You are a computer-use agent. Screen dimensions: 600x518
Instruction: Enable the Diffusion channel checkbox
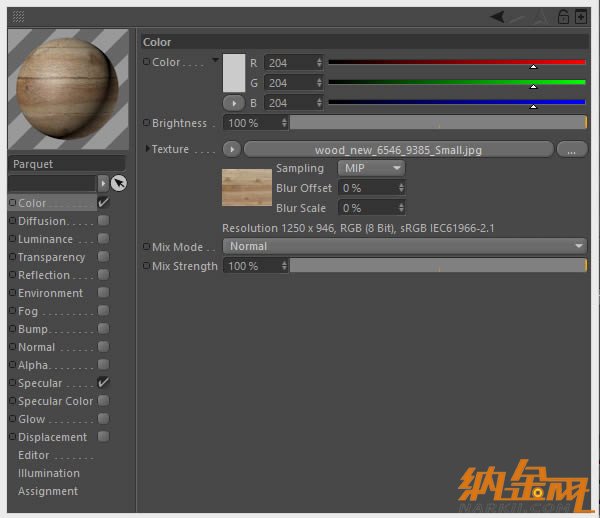point(103,220)
